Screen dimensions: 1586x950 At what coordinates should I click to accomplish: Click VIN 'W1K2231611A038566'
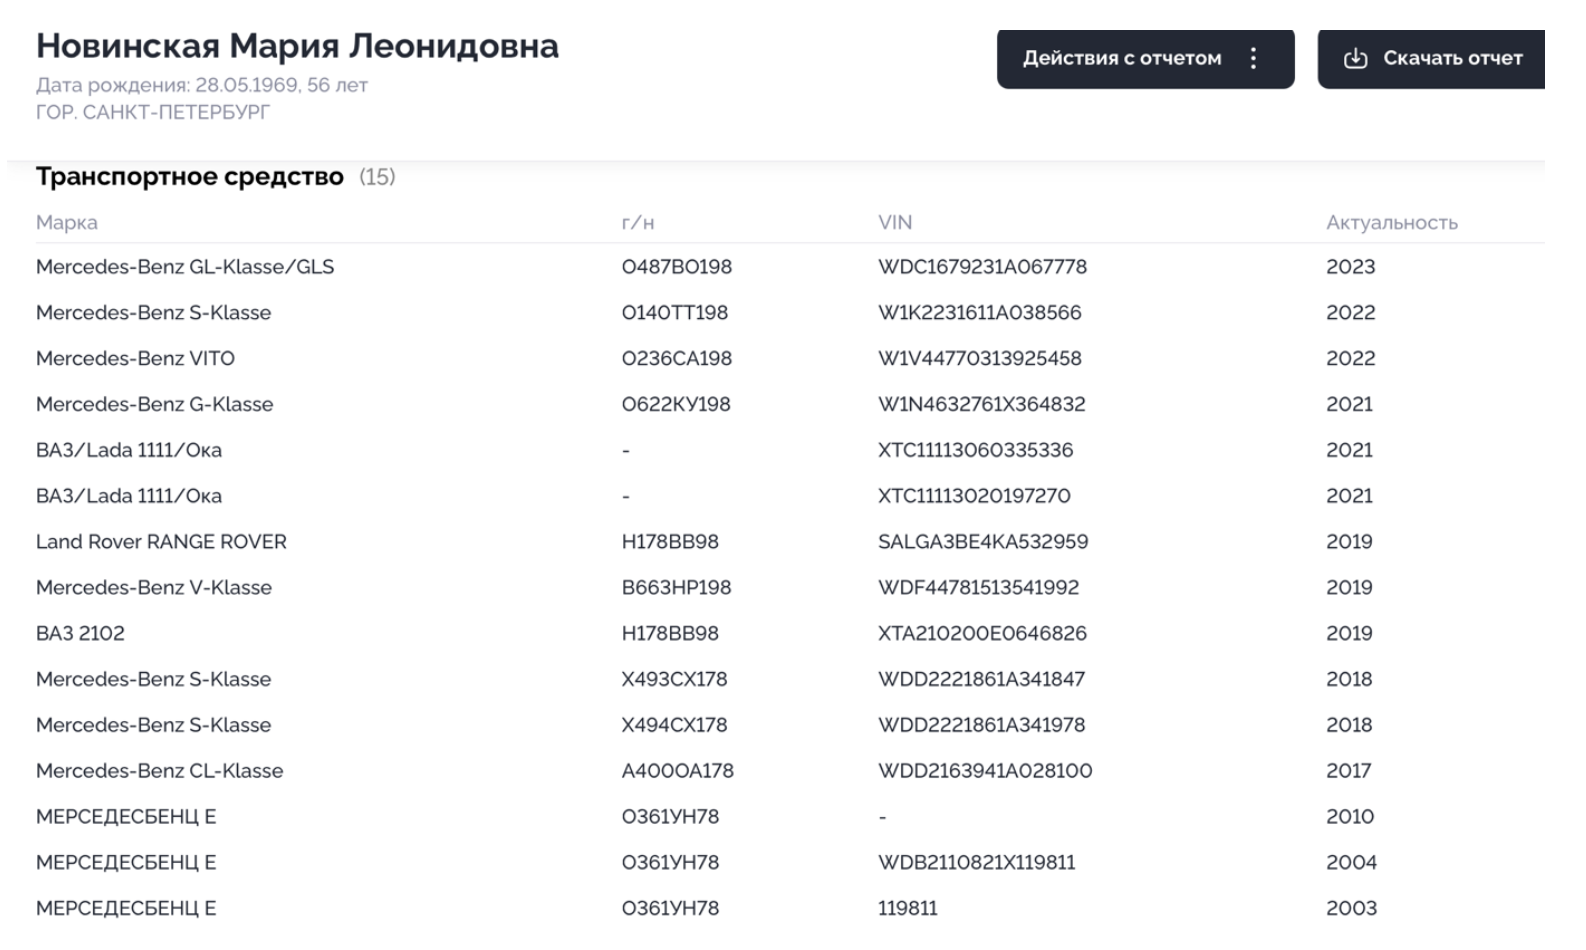[980, 313]
